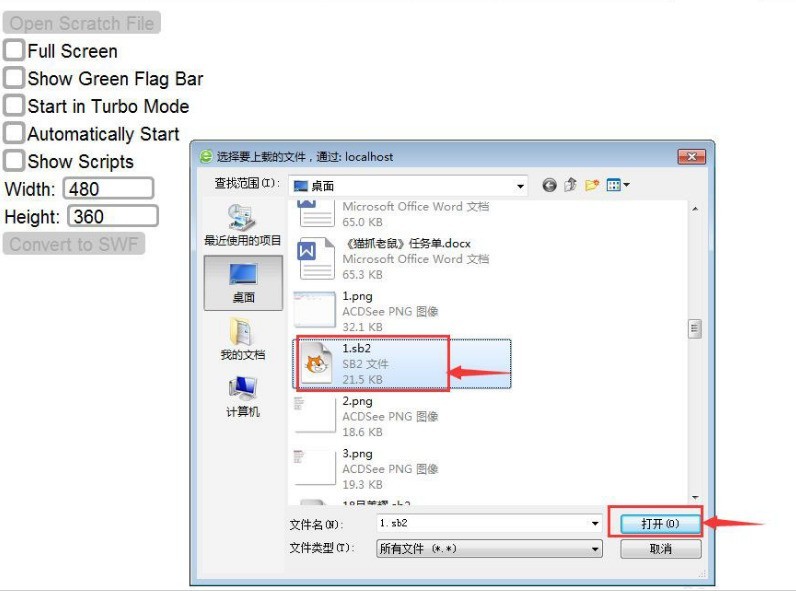Toggle the Full Screen checkbox

(x=14, y=50)
